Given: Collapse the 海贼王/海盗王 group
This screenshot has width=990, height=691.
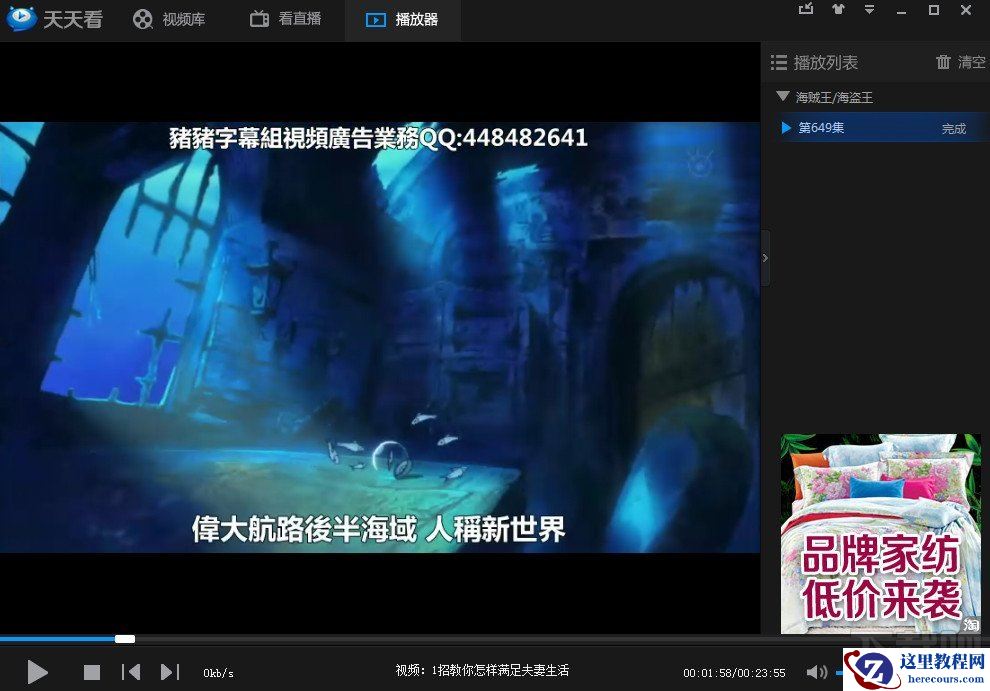Looking at the screenshot, I should 783,97.
